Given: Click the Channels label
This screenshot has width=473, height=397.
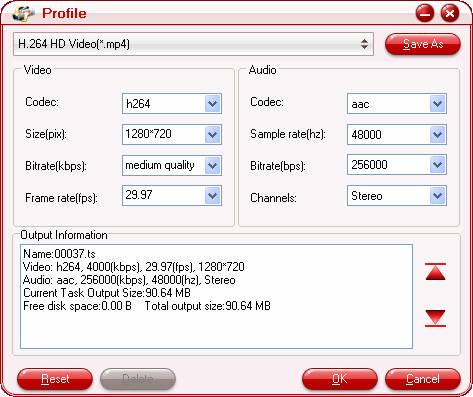Looking at the screenshot, I should coord(273,198).
